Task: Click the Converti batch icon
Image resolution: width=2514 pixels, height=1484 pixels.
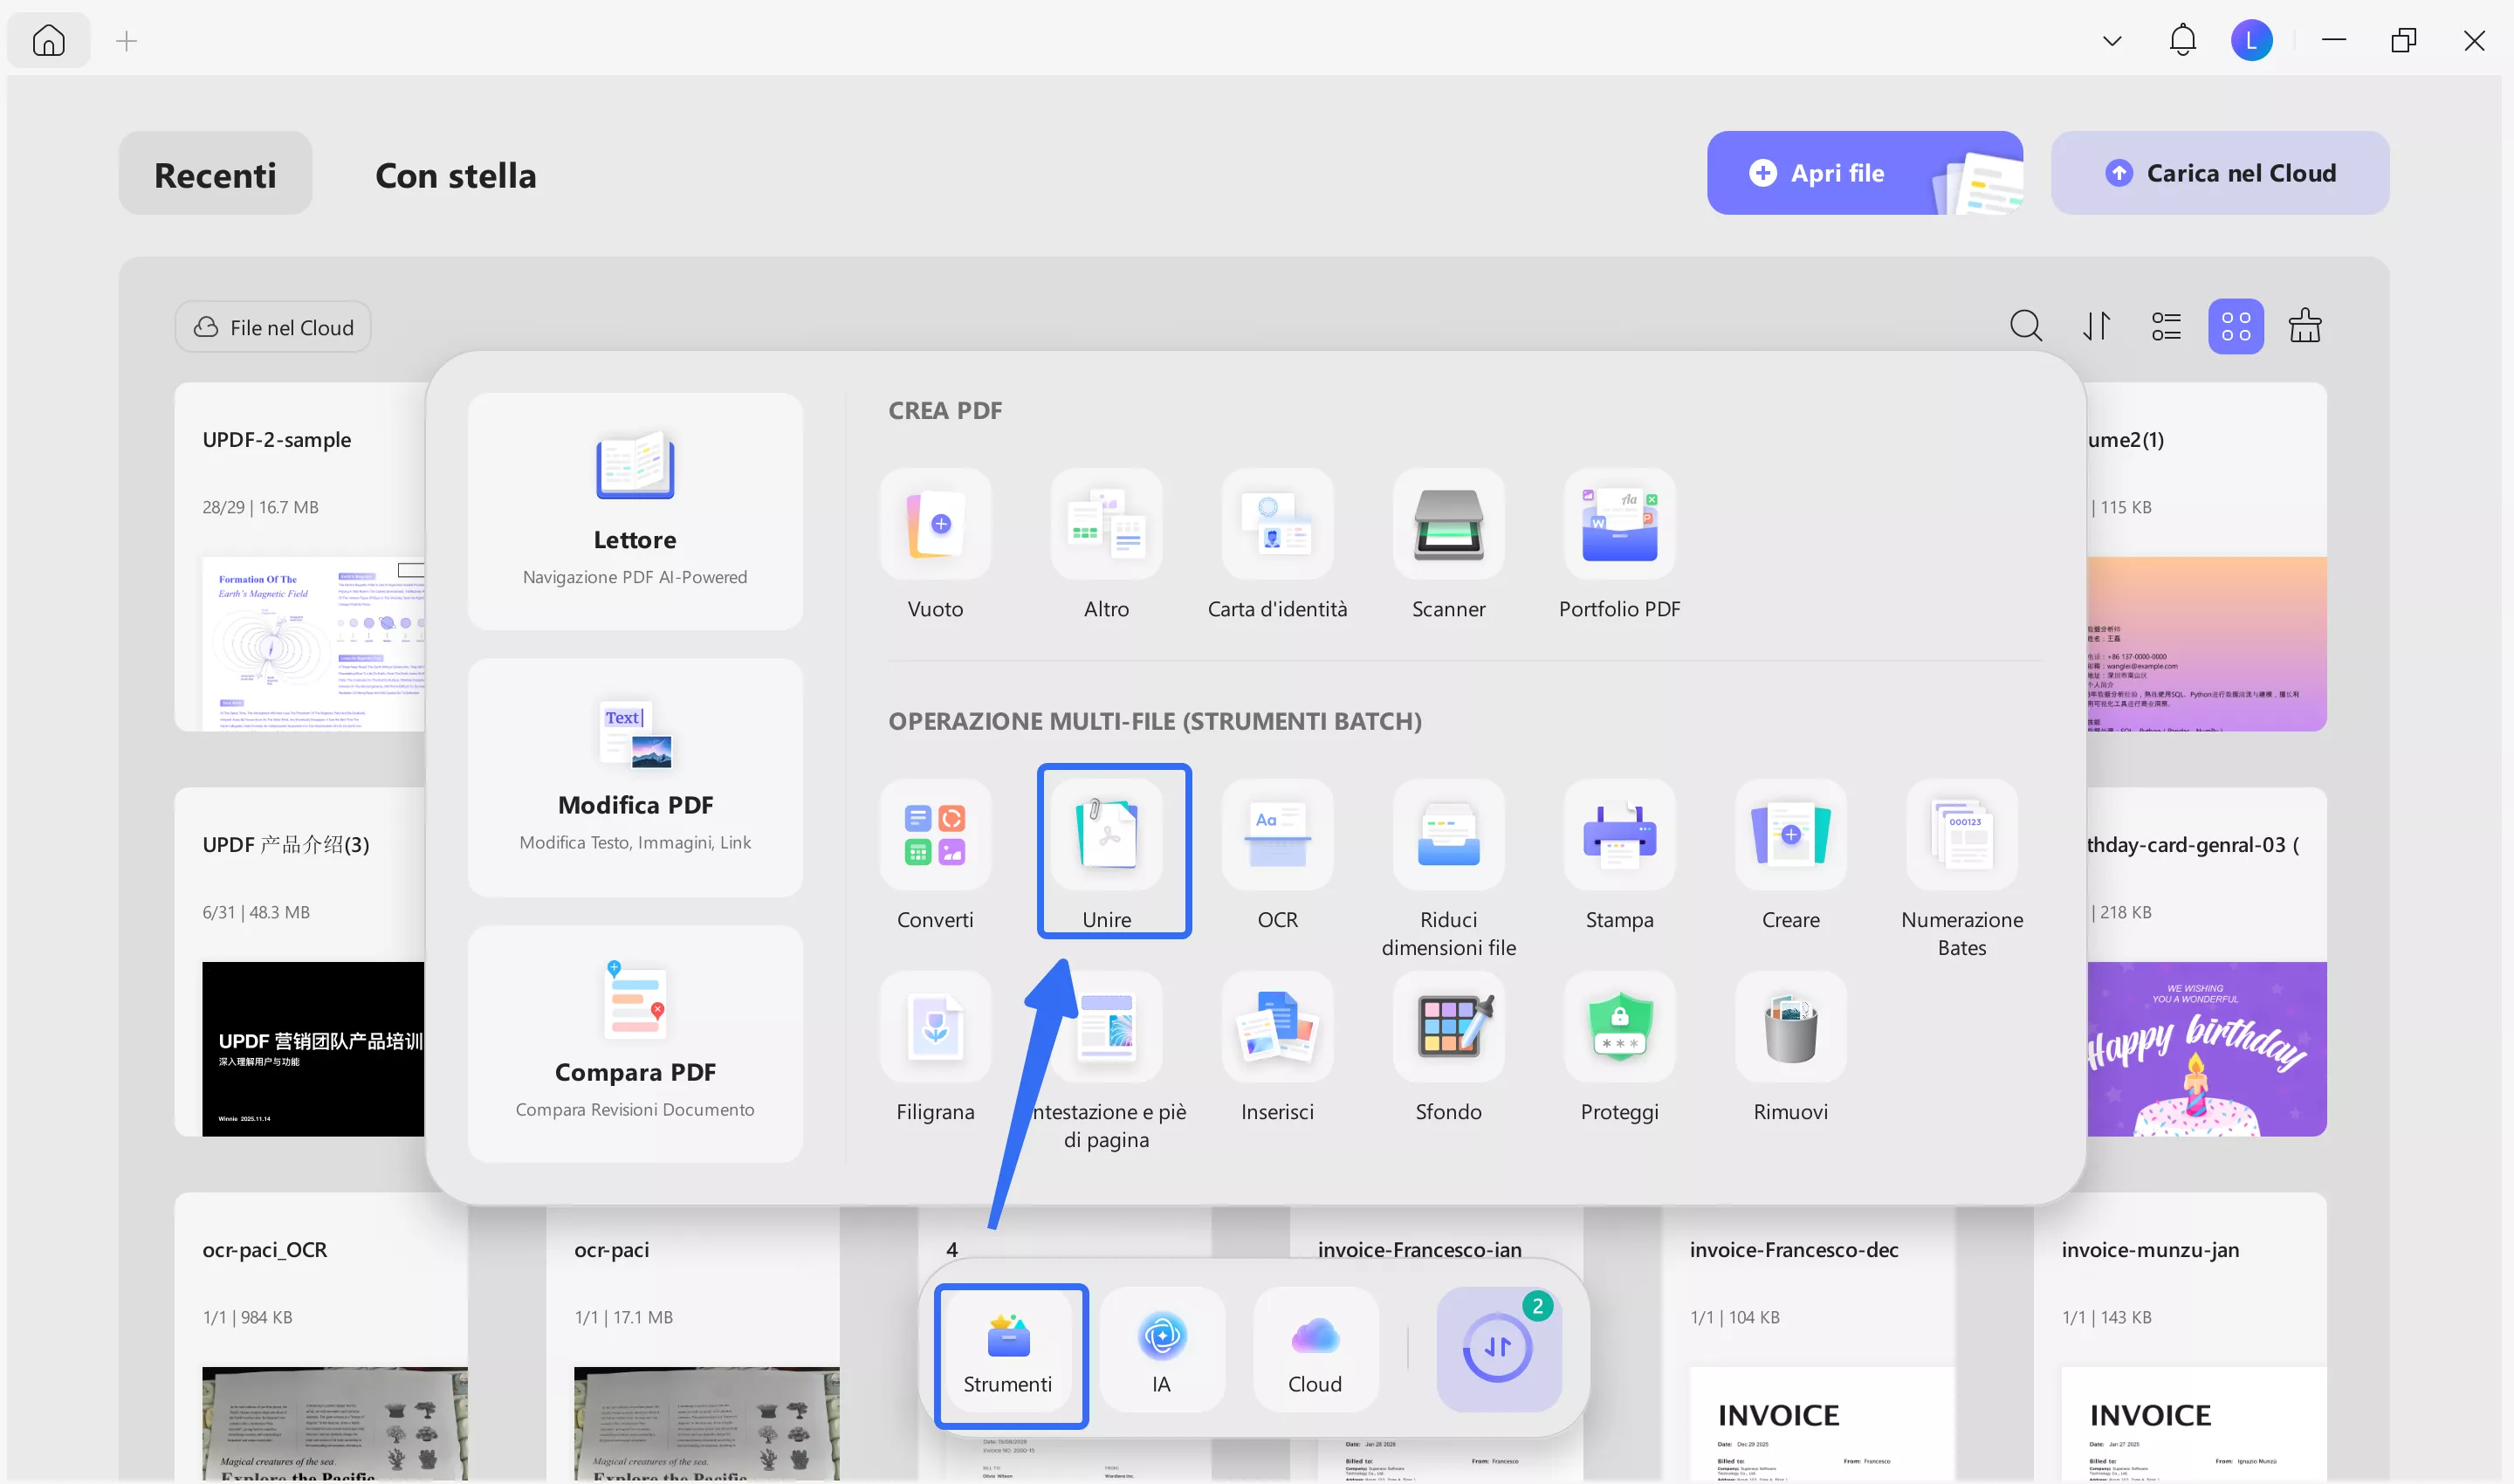Action: tap(935, 835)
